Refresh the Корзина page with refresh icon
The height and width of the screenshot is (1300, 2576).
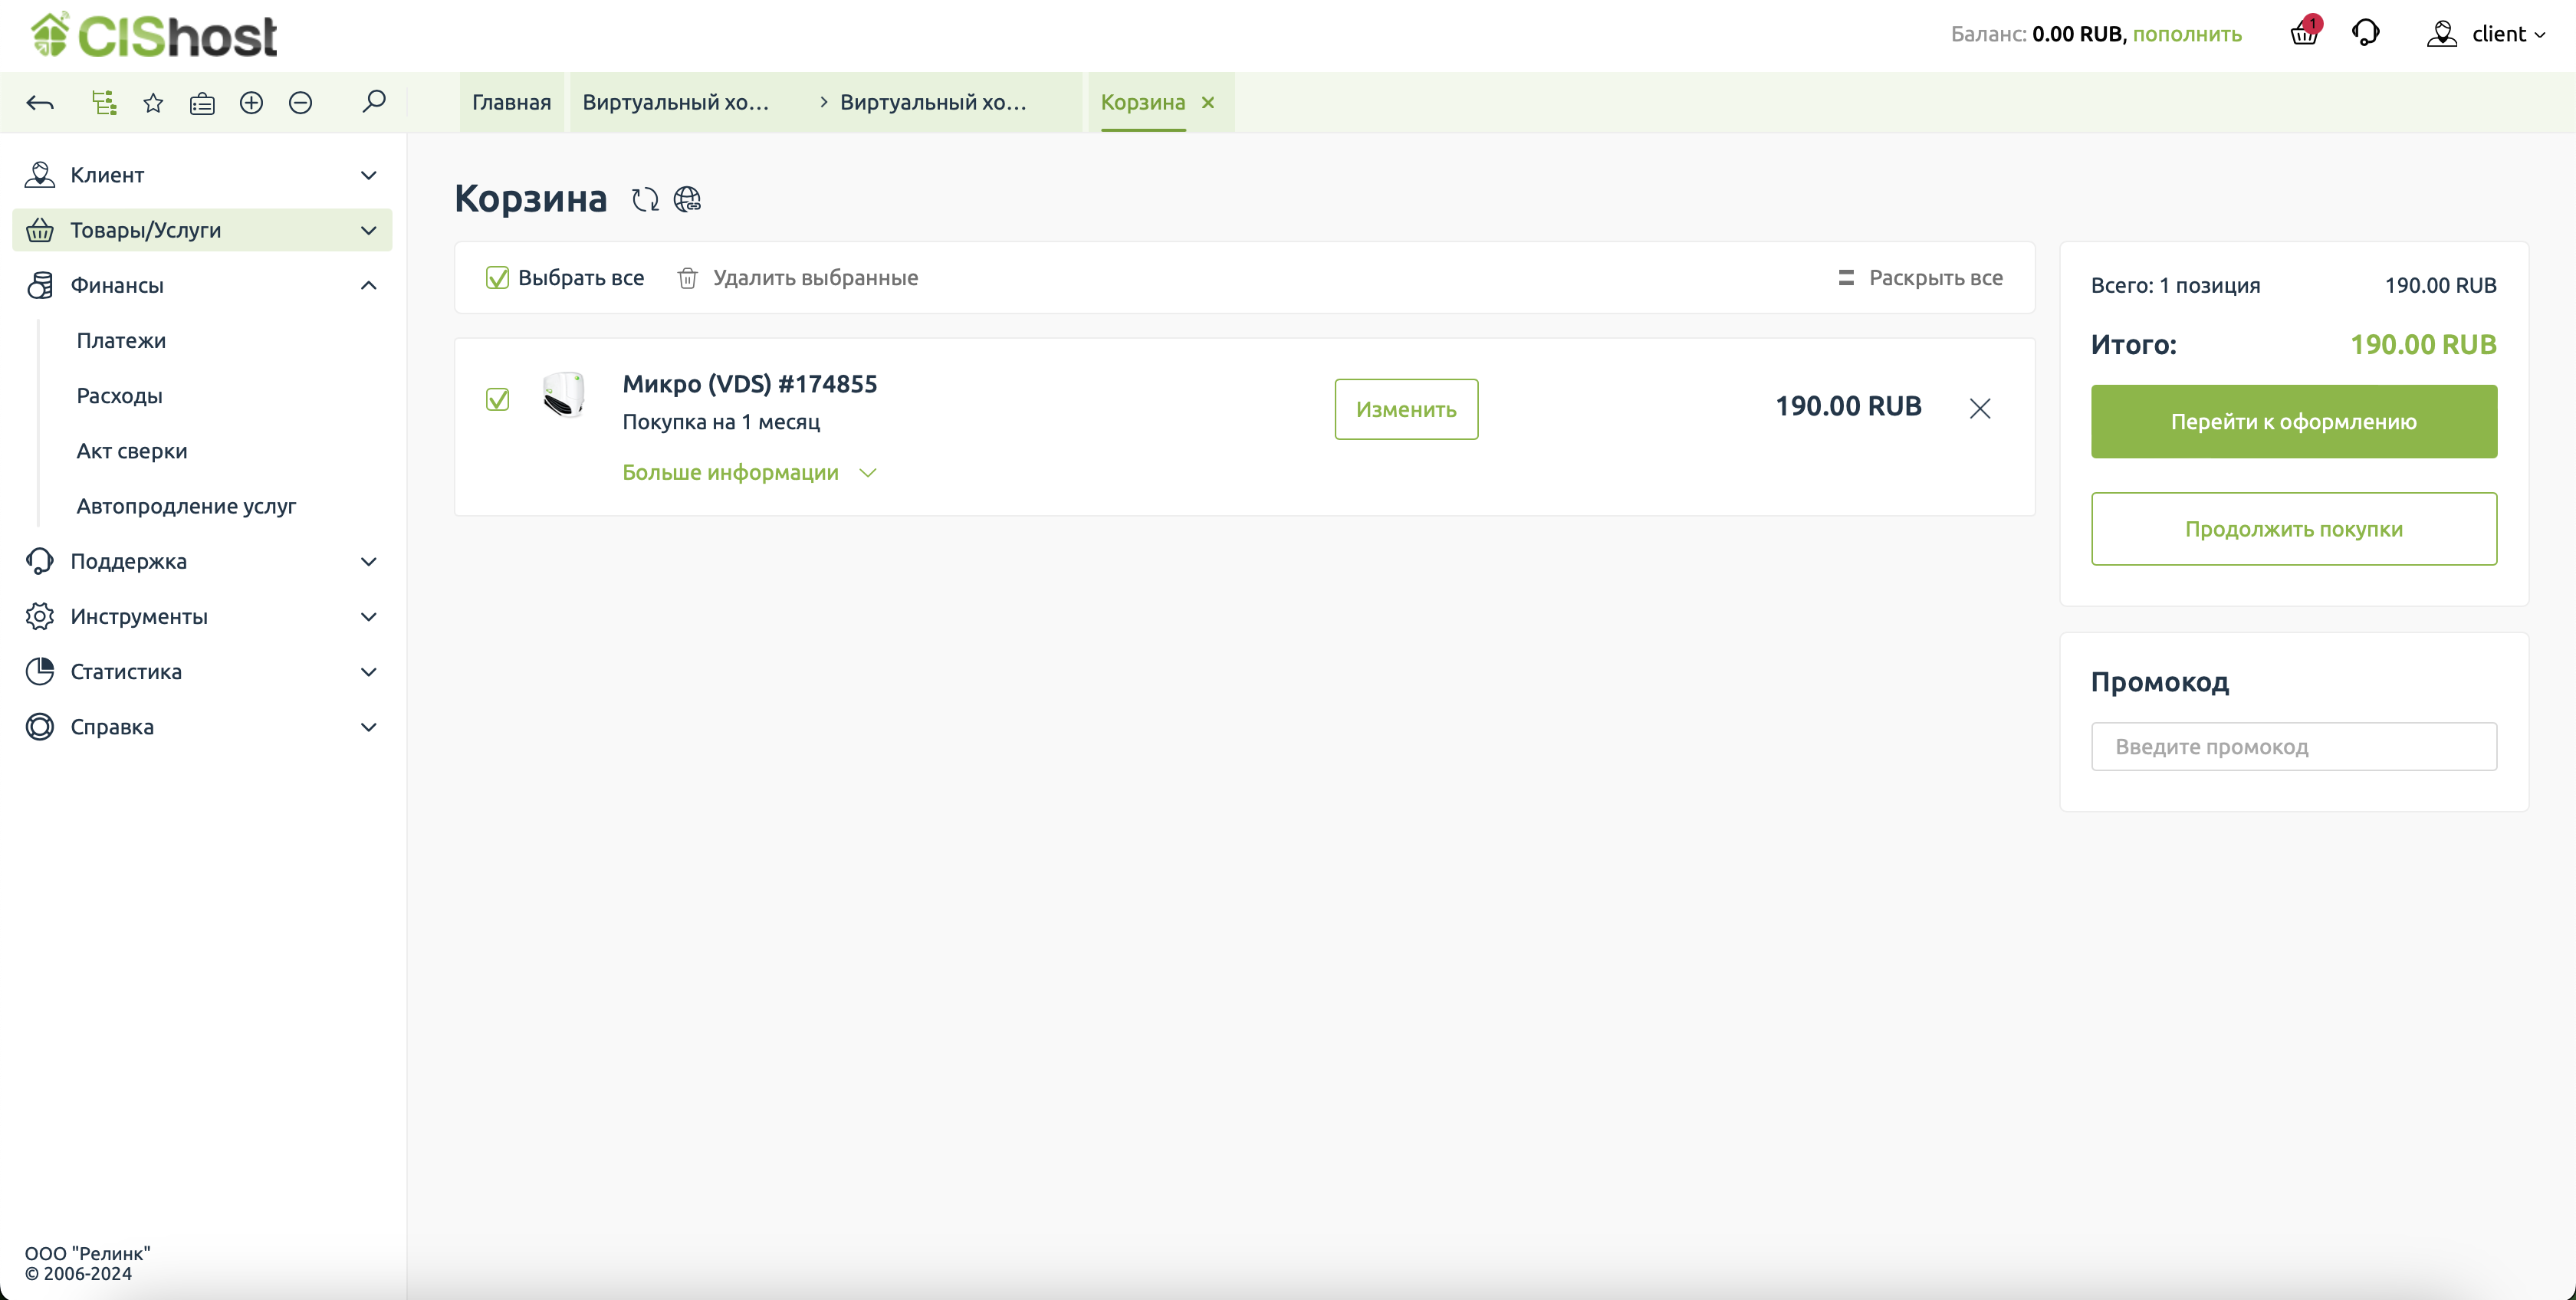pos(645,199)
